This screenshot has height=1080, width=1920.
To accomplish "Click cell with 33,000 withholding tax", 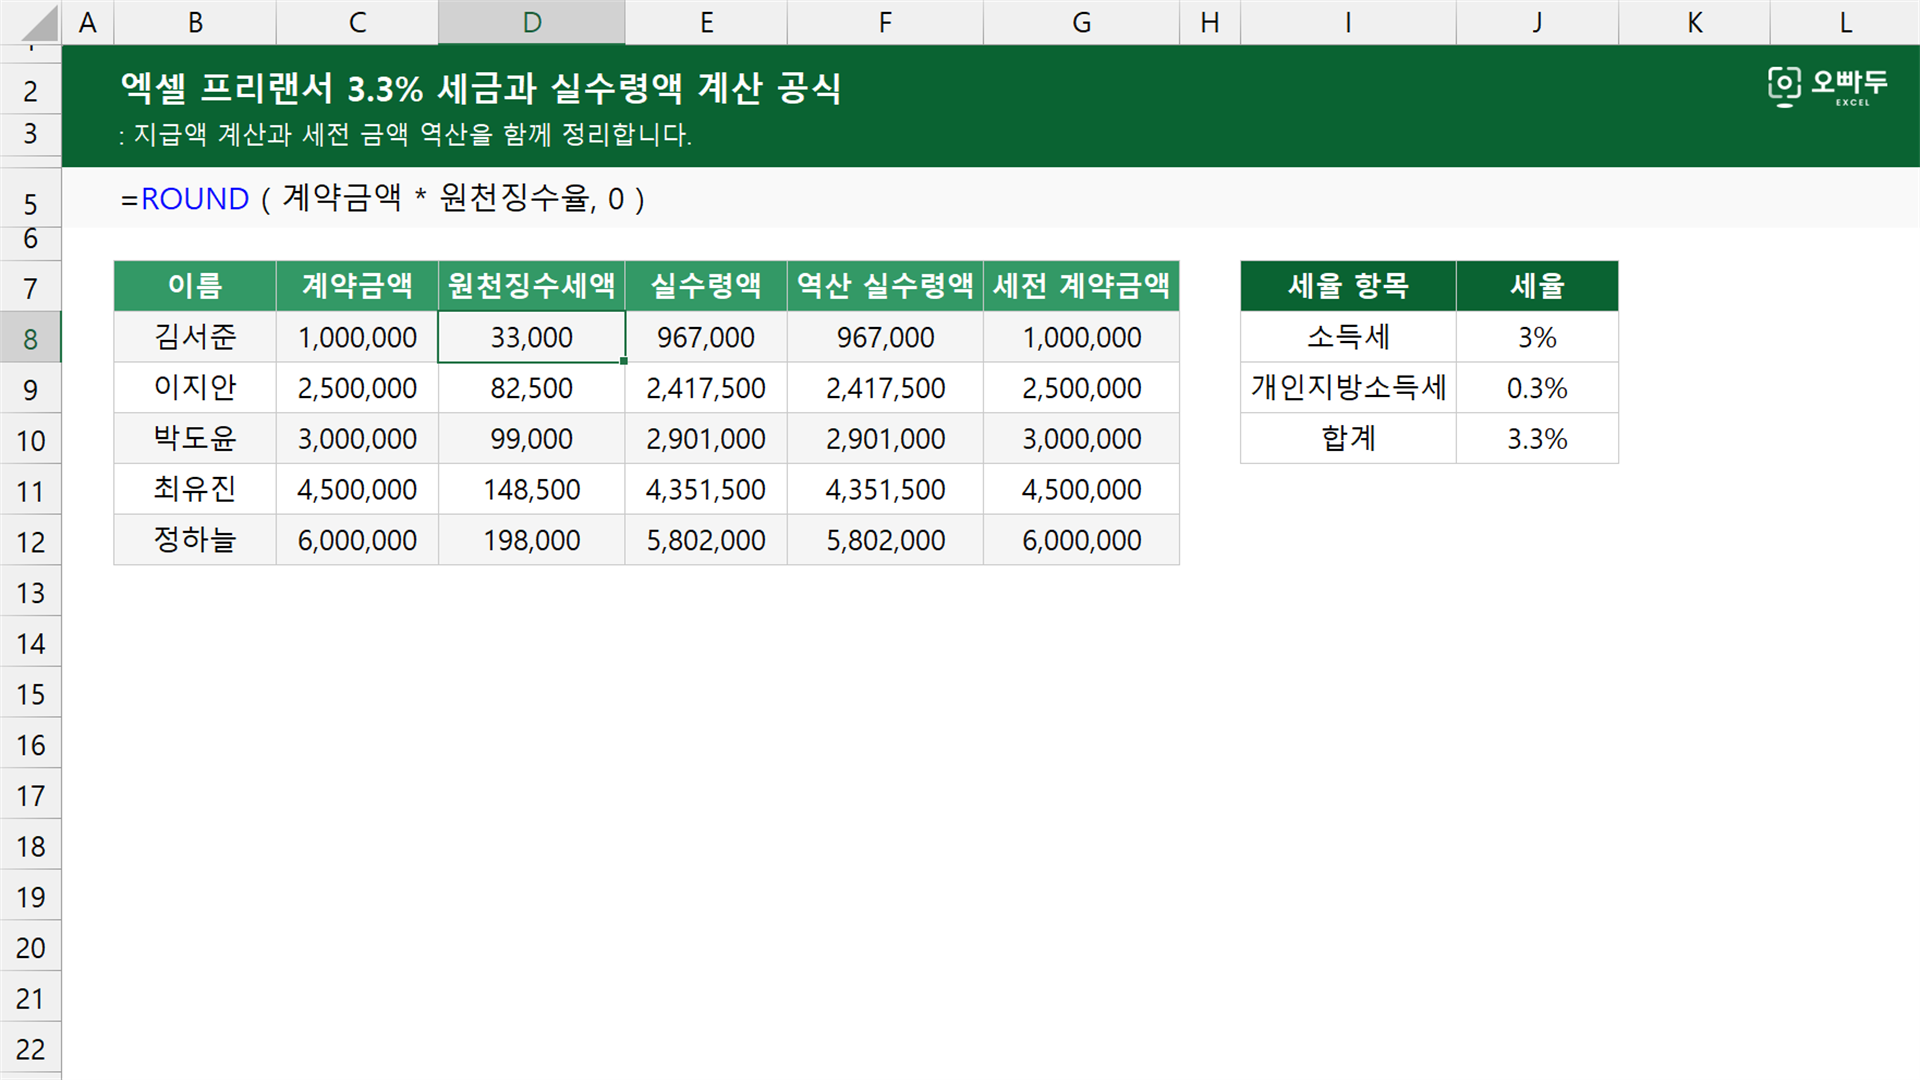I will [x=532, y=337].
